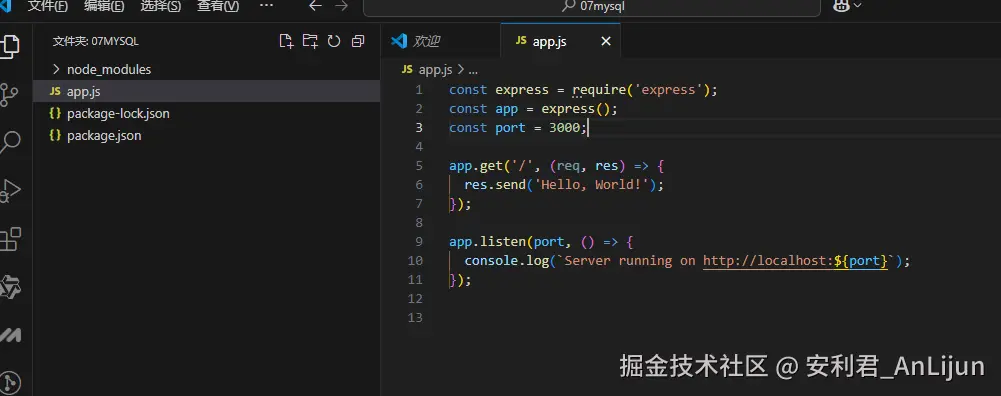Open the Source Control view
The width and height of the screenshot is (1001, 396).
(10, 95)
